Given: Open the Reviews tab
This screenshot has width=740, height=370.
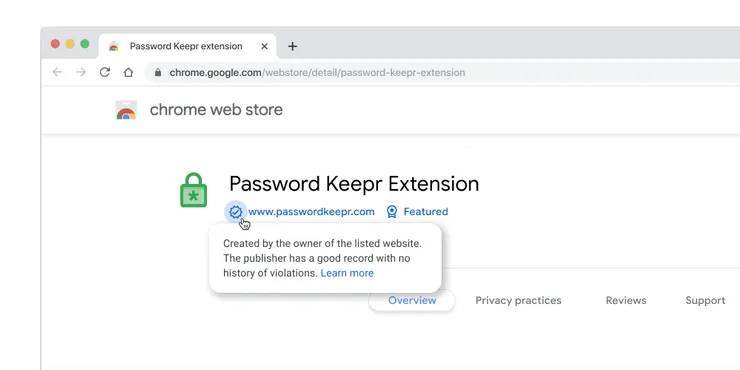Looking at the screenshot, I should (x=626, y=301).
